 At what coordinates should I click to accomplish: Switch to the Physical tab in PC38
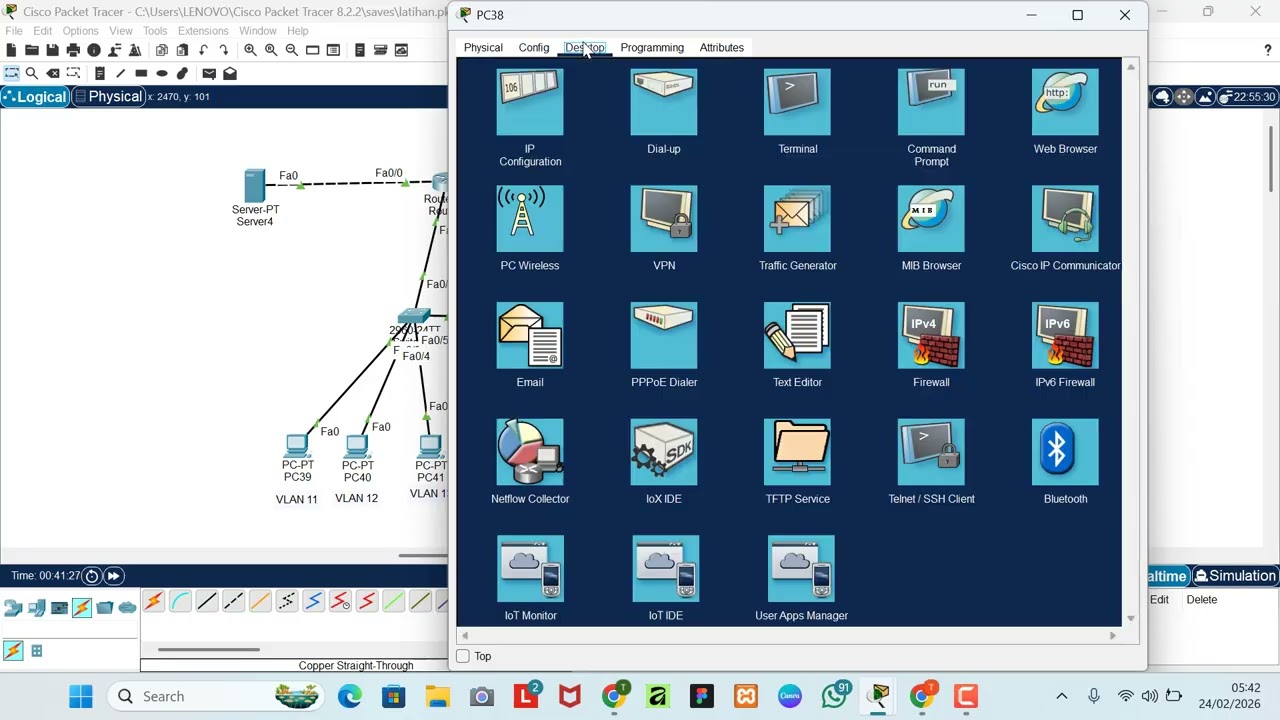[x=483, y=47]
